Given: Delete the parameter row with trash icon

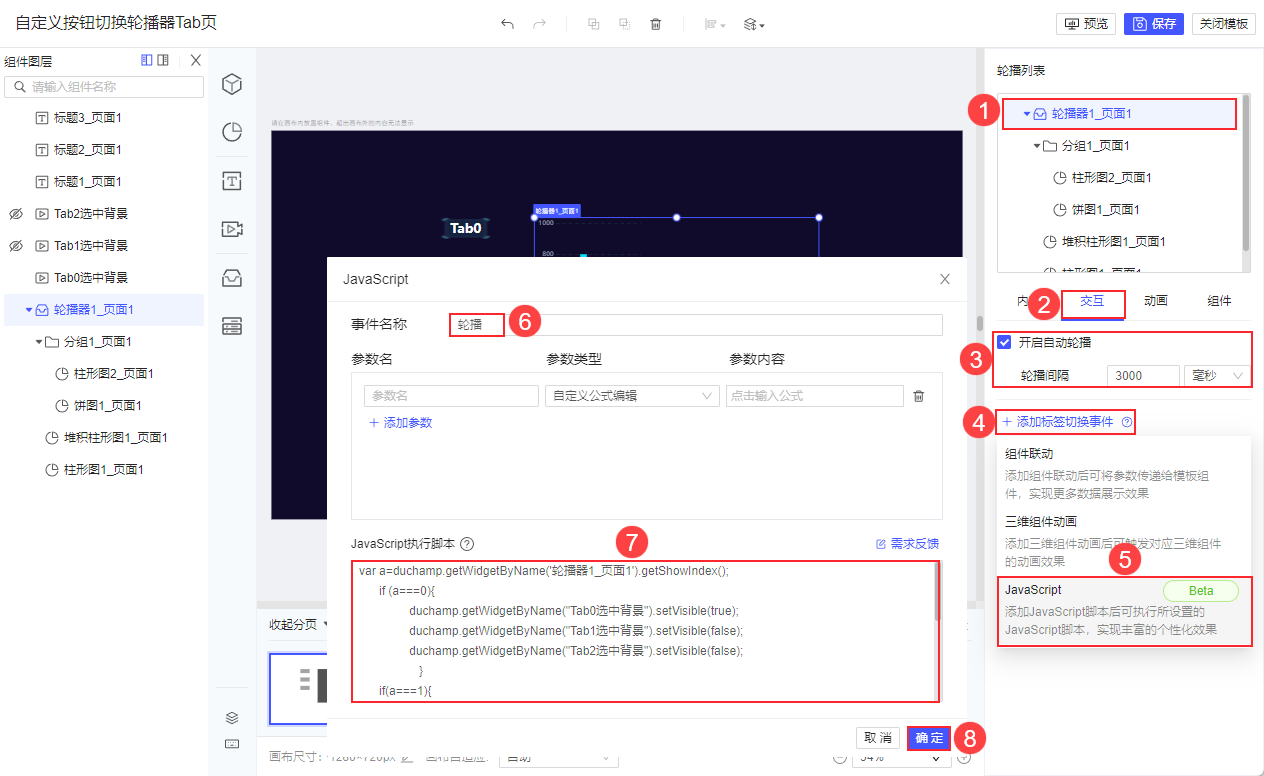Looking at the screenshot, I should tap(919, 396).
